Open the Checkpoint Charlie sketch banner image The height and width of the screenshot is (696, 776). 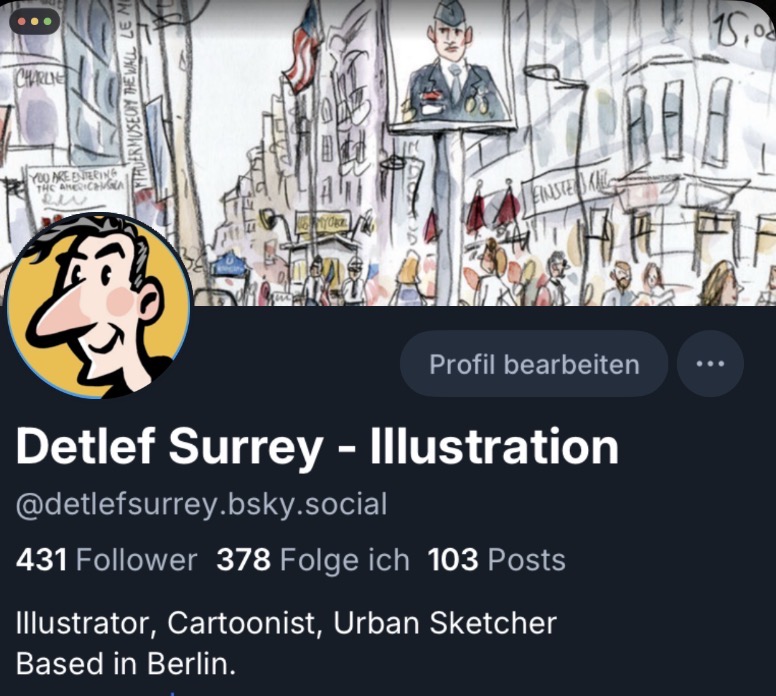coord(388,153)
